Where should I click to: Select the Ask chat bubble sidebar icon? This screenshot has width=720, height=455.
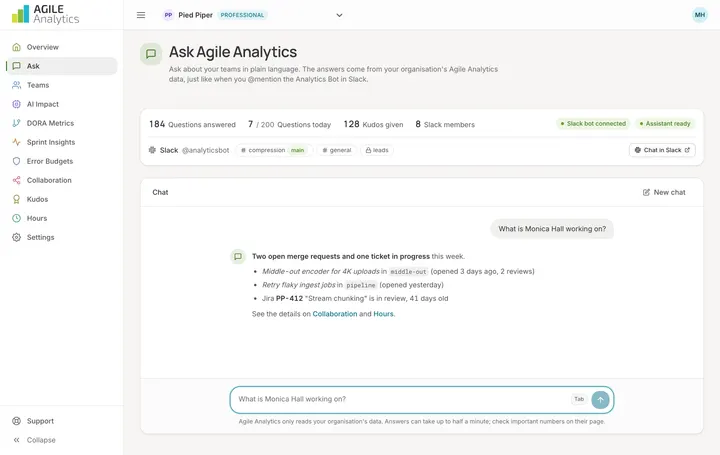[17, 66]
